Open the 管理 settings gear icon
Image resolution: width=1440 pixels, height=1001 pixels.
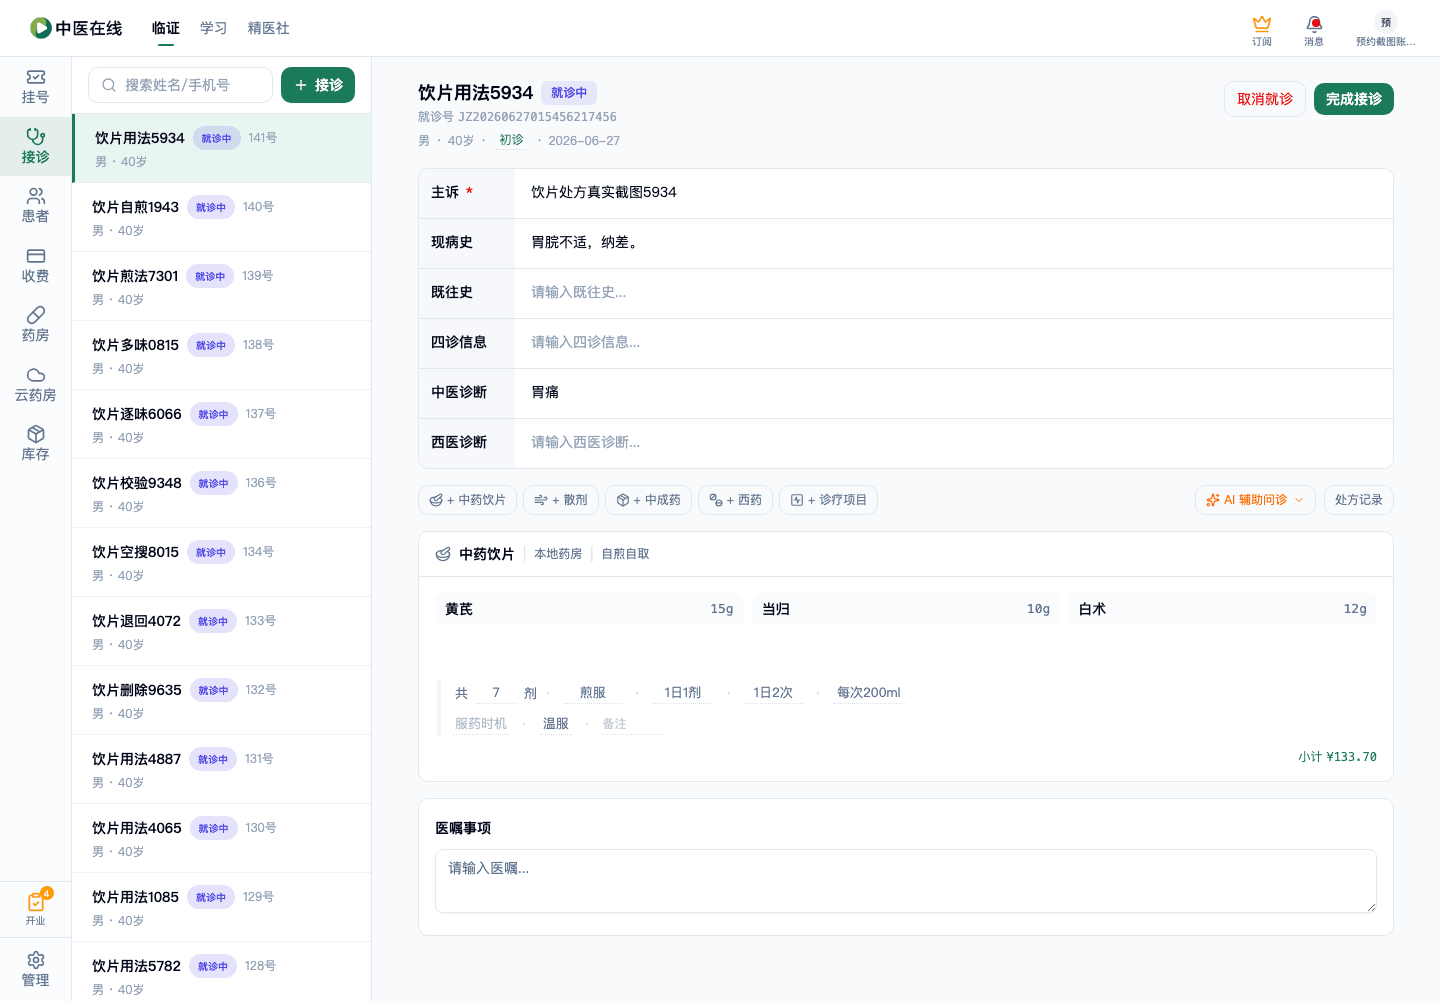point(35,969)
